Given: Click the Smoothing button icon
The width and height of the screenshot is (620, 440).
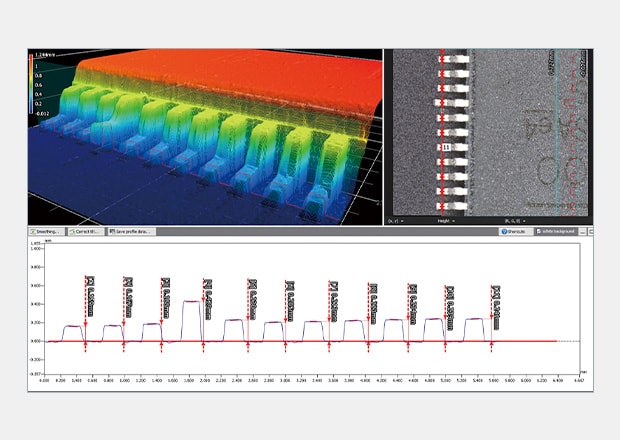Looking at the screenshot, I should click(34, 231).
